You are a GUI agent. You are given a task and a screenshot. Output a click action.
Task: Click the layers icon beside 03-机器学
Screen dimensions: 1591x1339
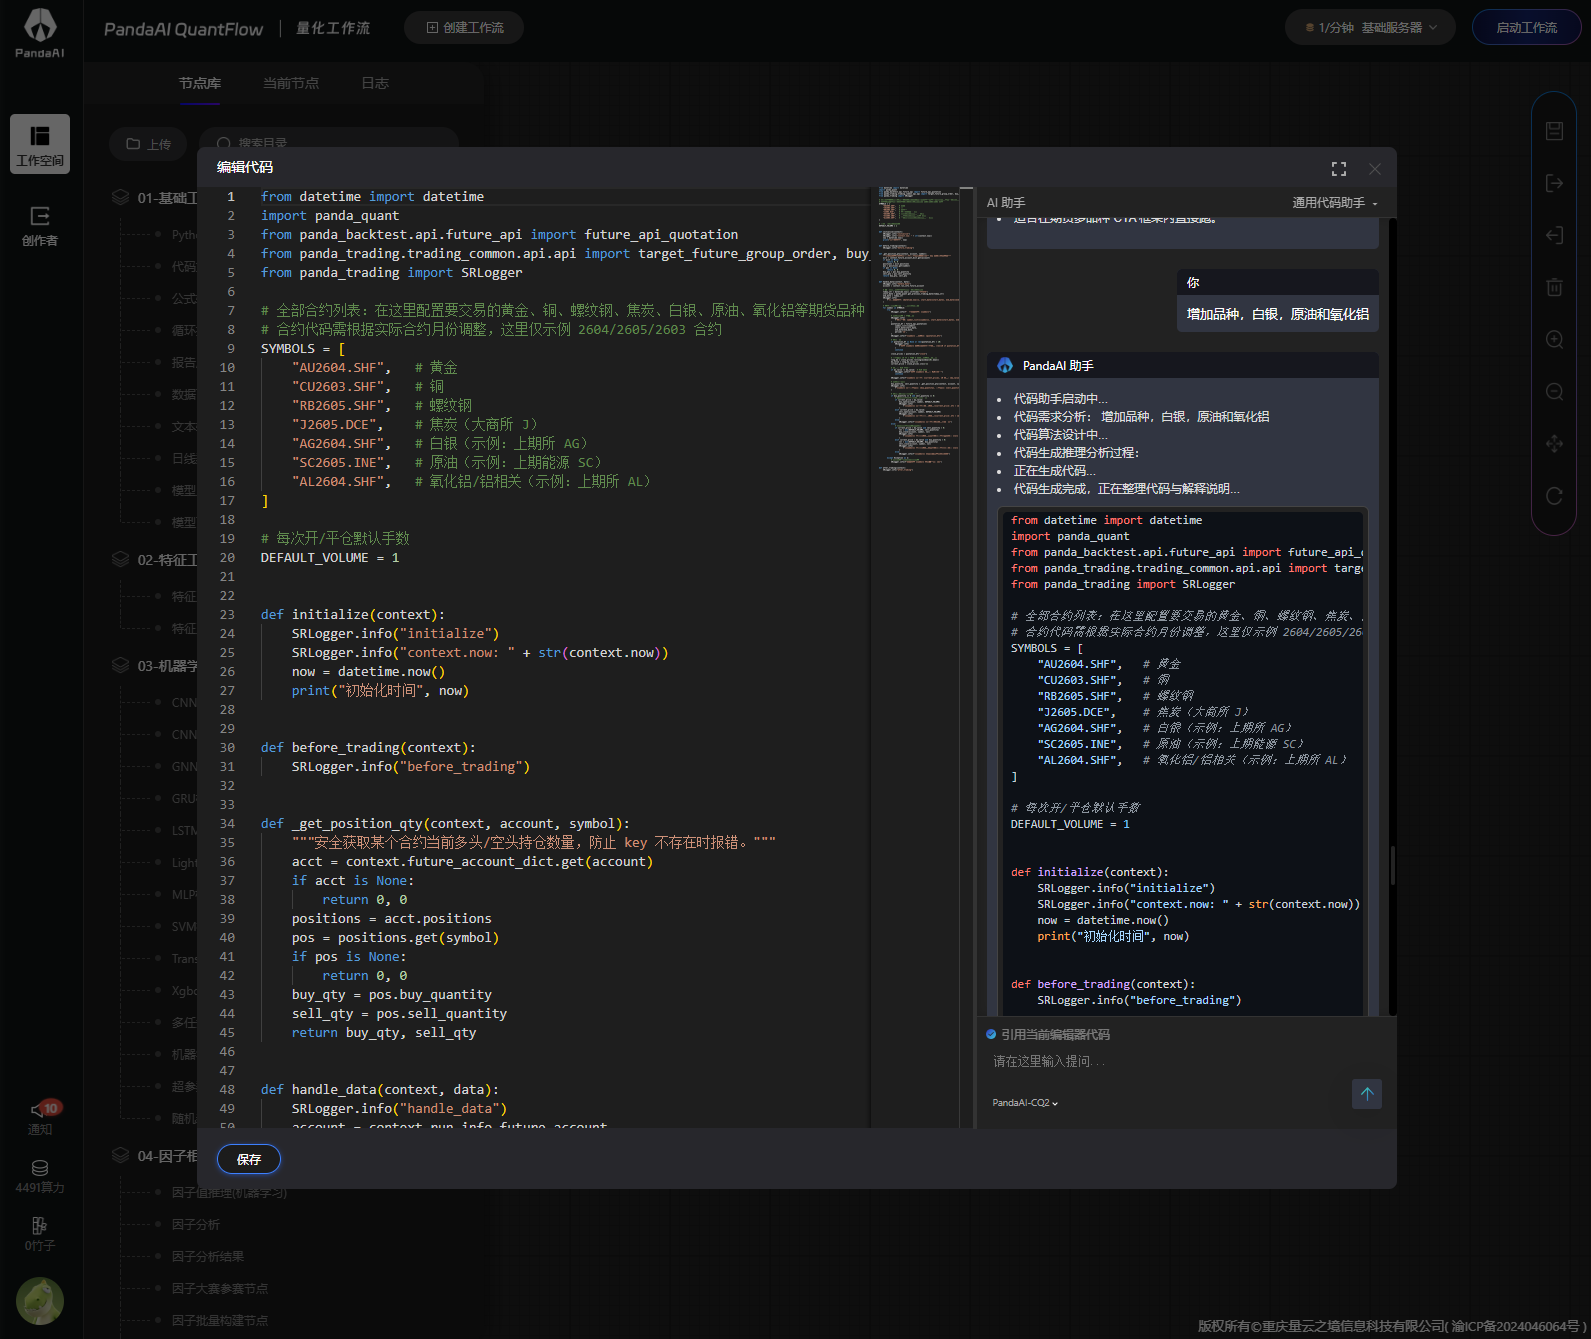tap(121, 665)
